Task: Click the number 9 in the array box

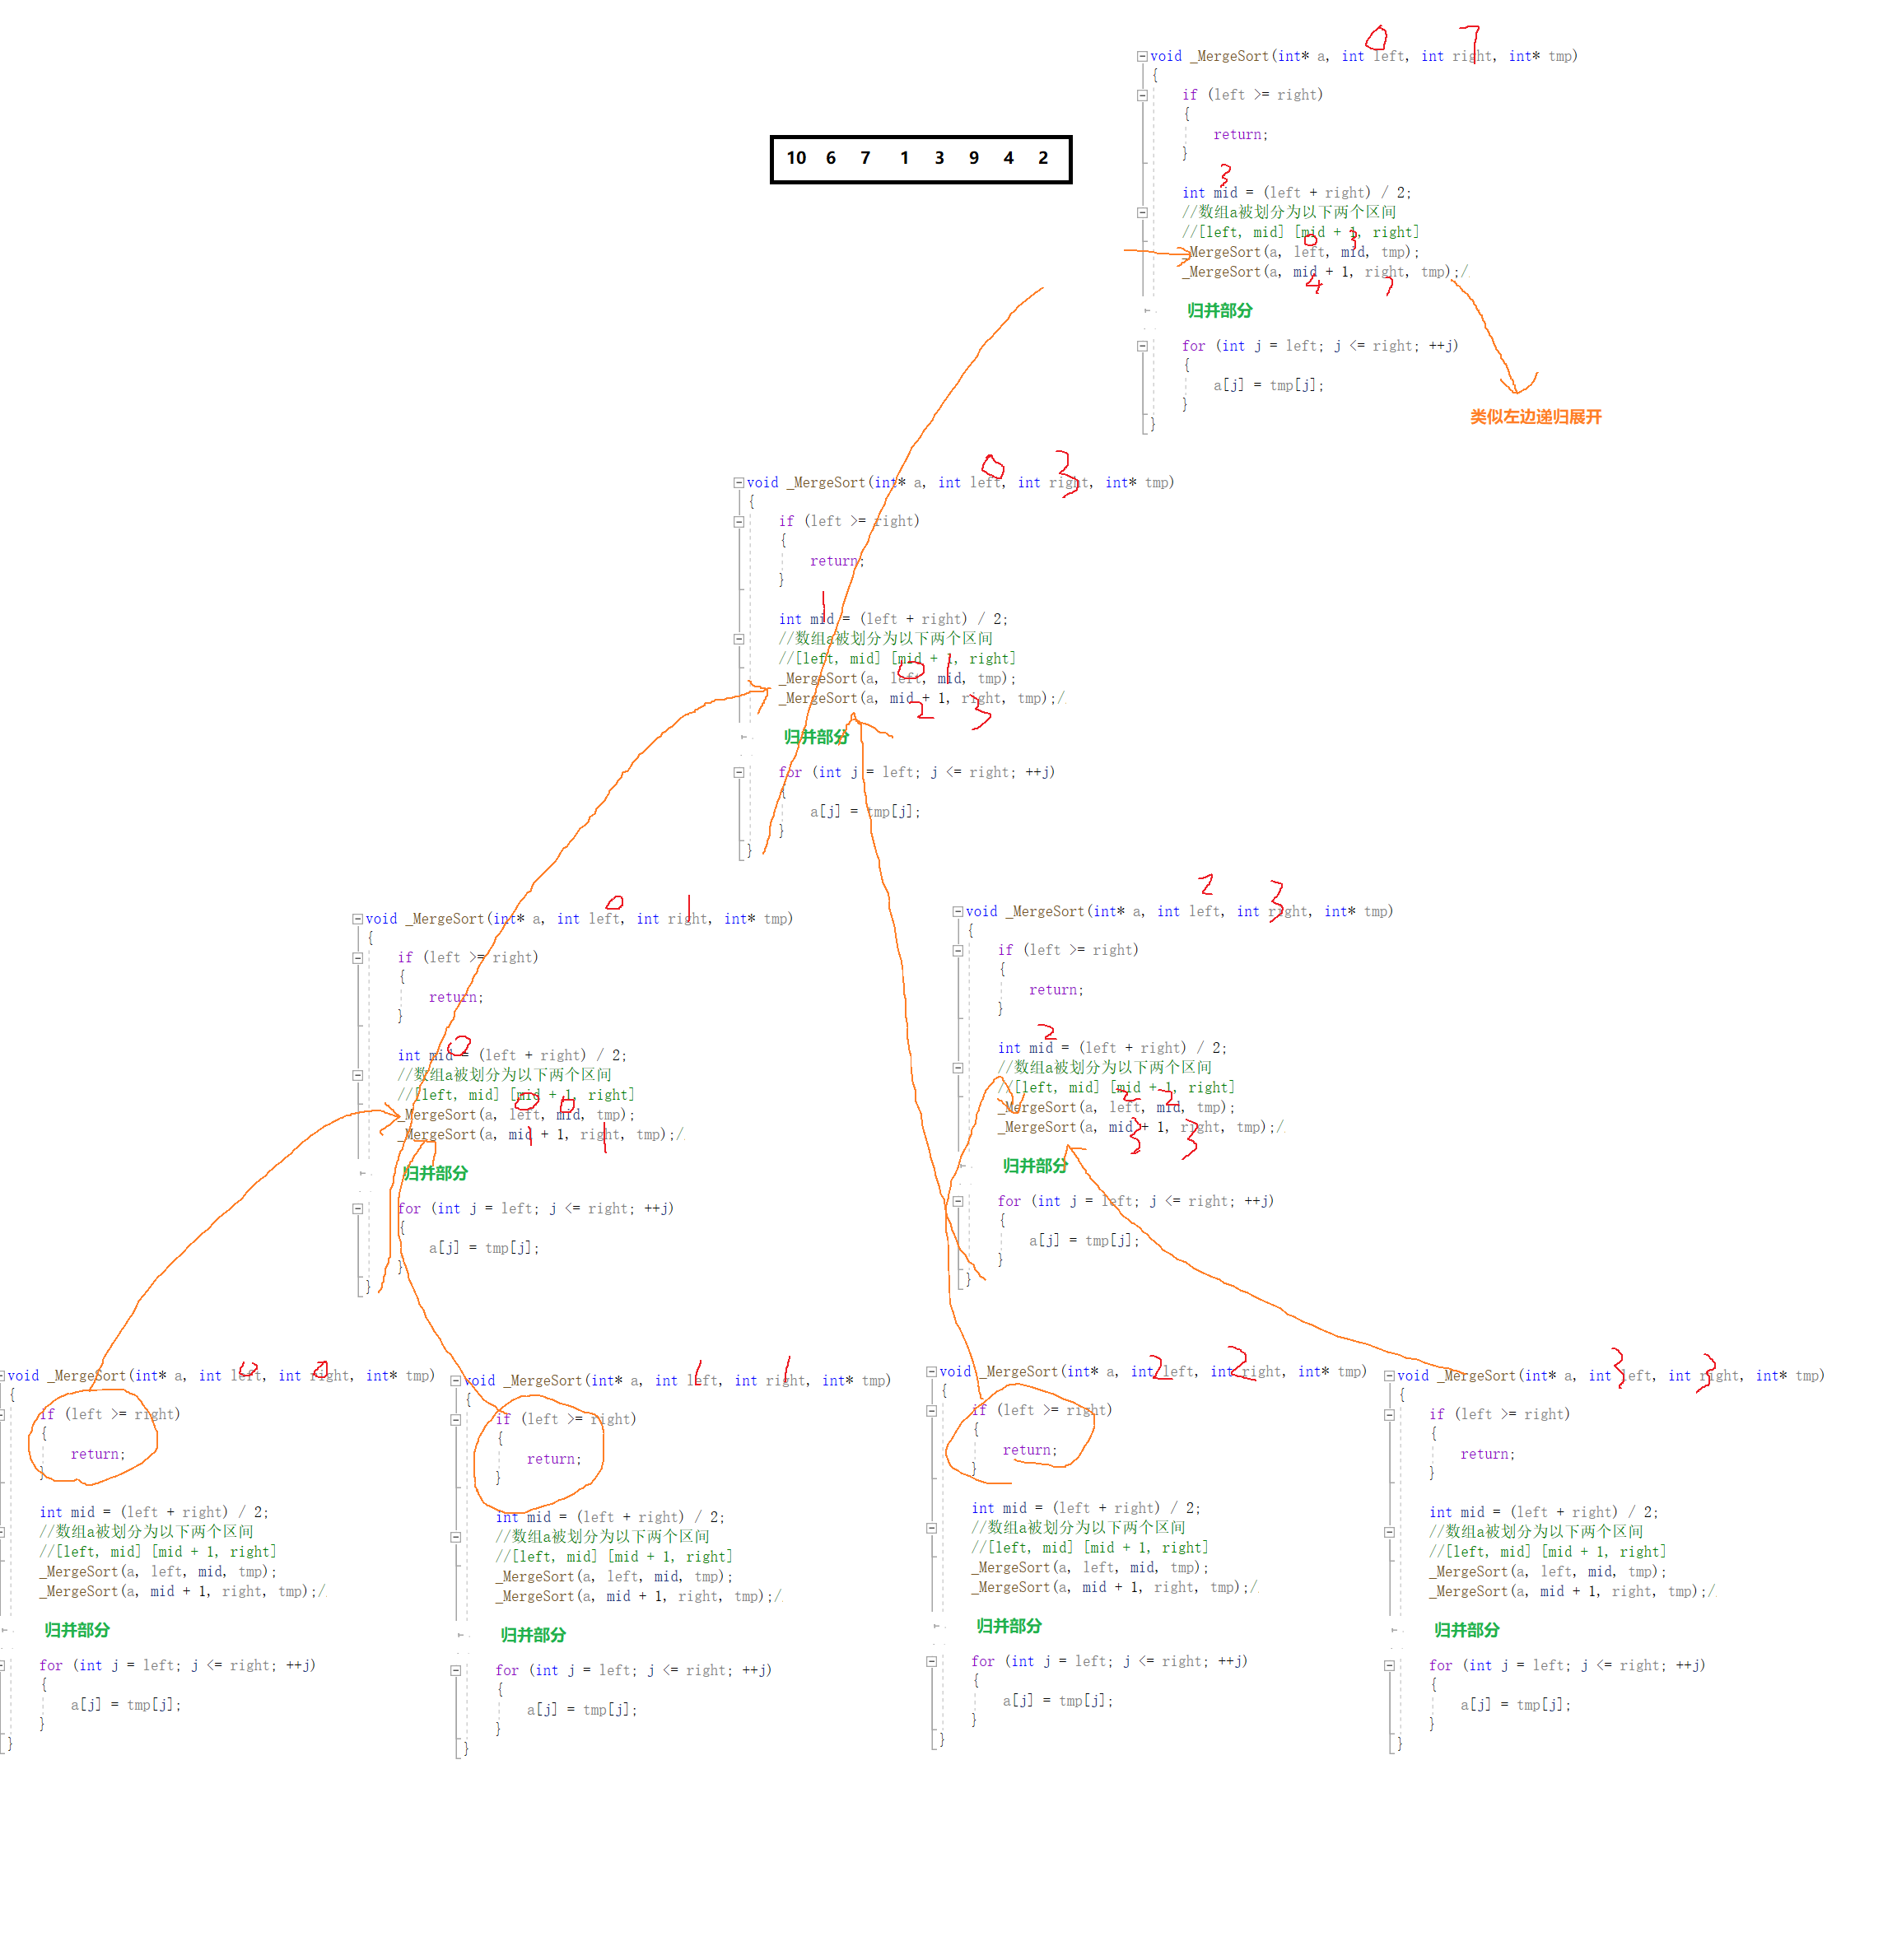Action: [974, 158]
